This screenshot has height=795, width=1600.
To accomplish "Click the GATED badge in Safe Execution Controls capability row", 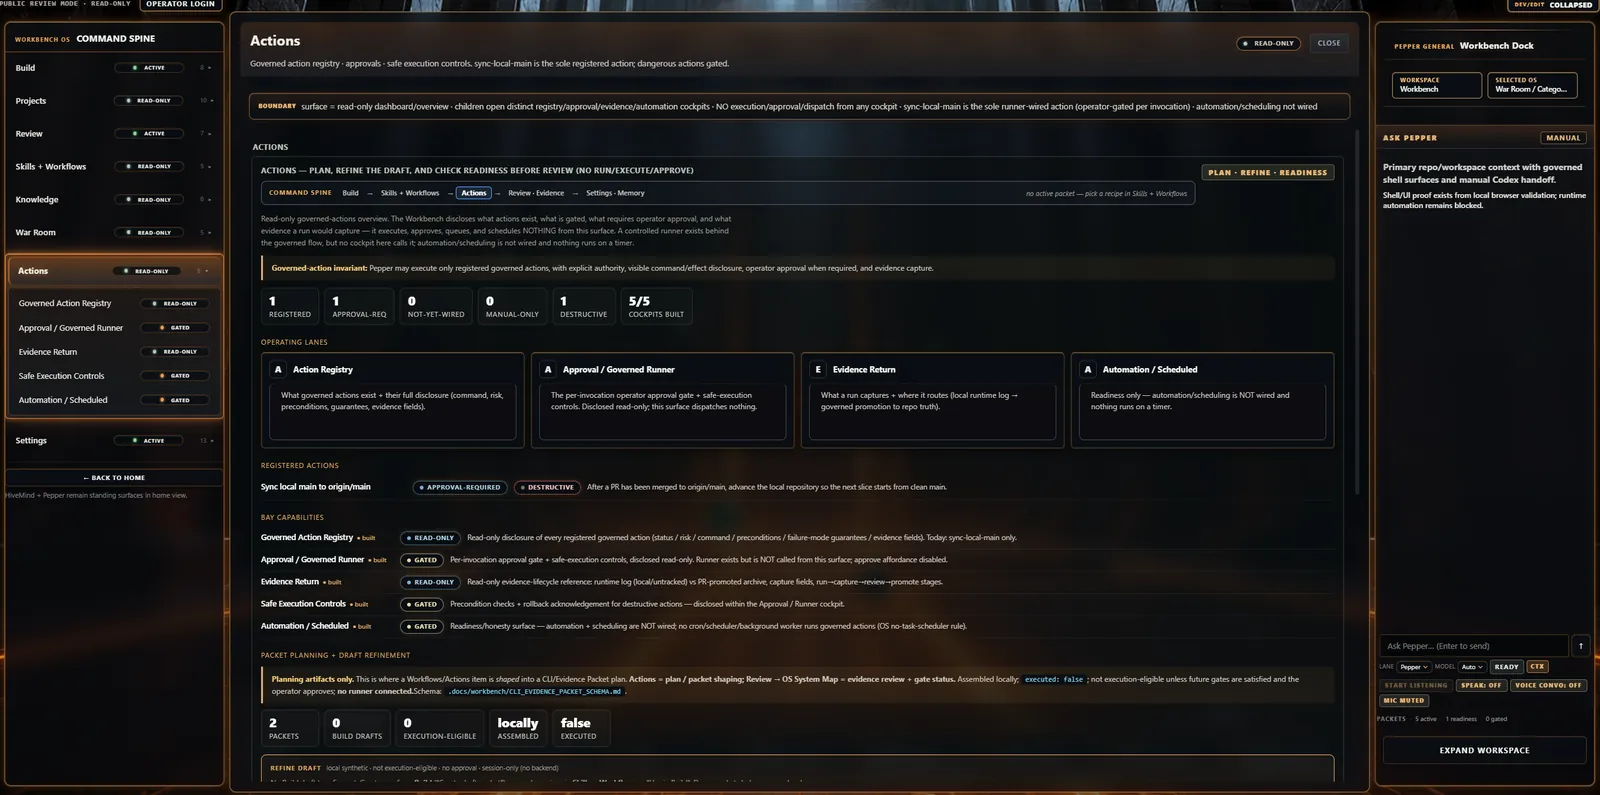I will click(x=422, y=604).
